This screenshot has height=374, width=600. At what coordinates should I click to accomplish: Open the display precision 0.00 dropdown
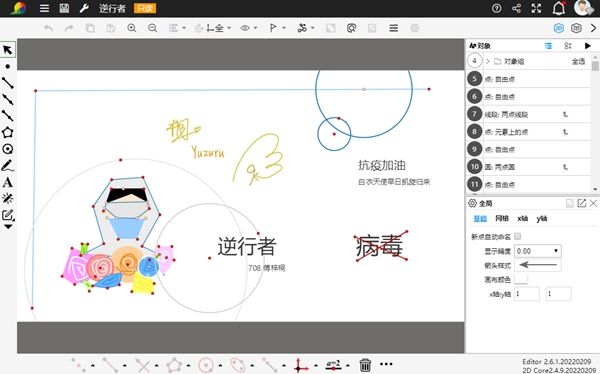pyautogui.click(x=538, y=251)
